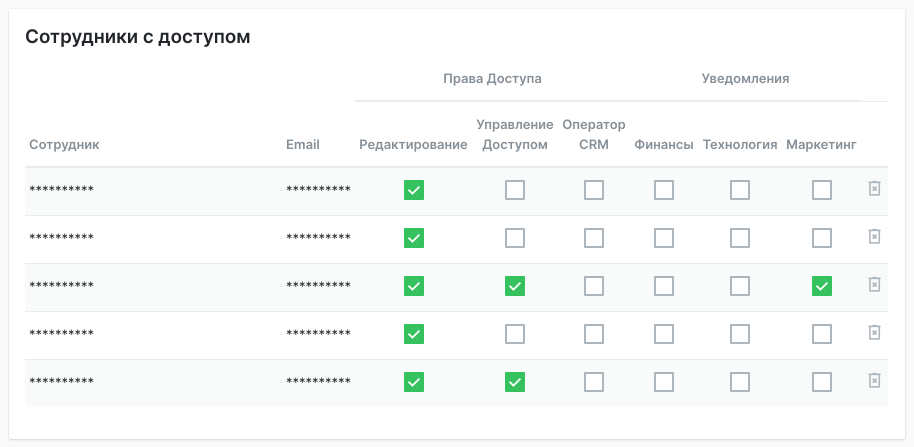Select the Технология column header

740,145
